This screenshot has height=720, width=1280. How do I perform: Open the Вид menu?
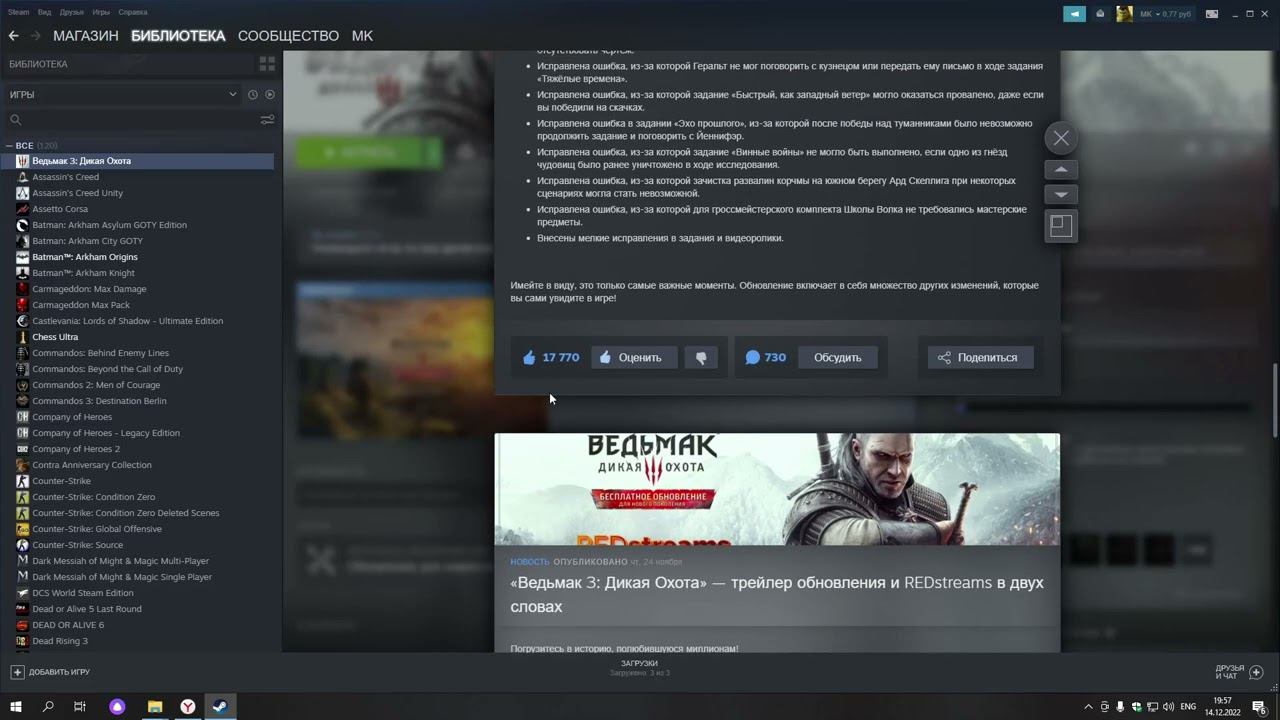pyautogui.click(x=44, y=12)
